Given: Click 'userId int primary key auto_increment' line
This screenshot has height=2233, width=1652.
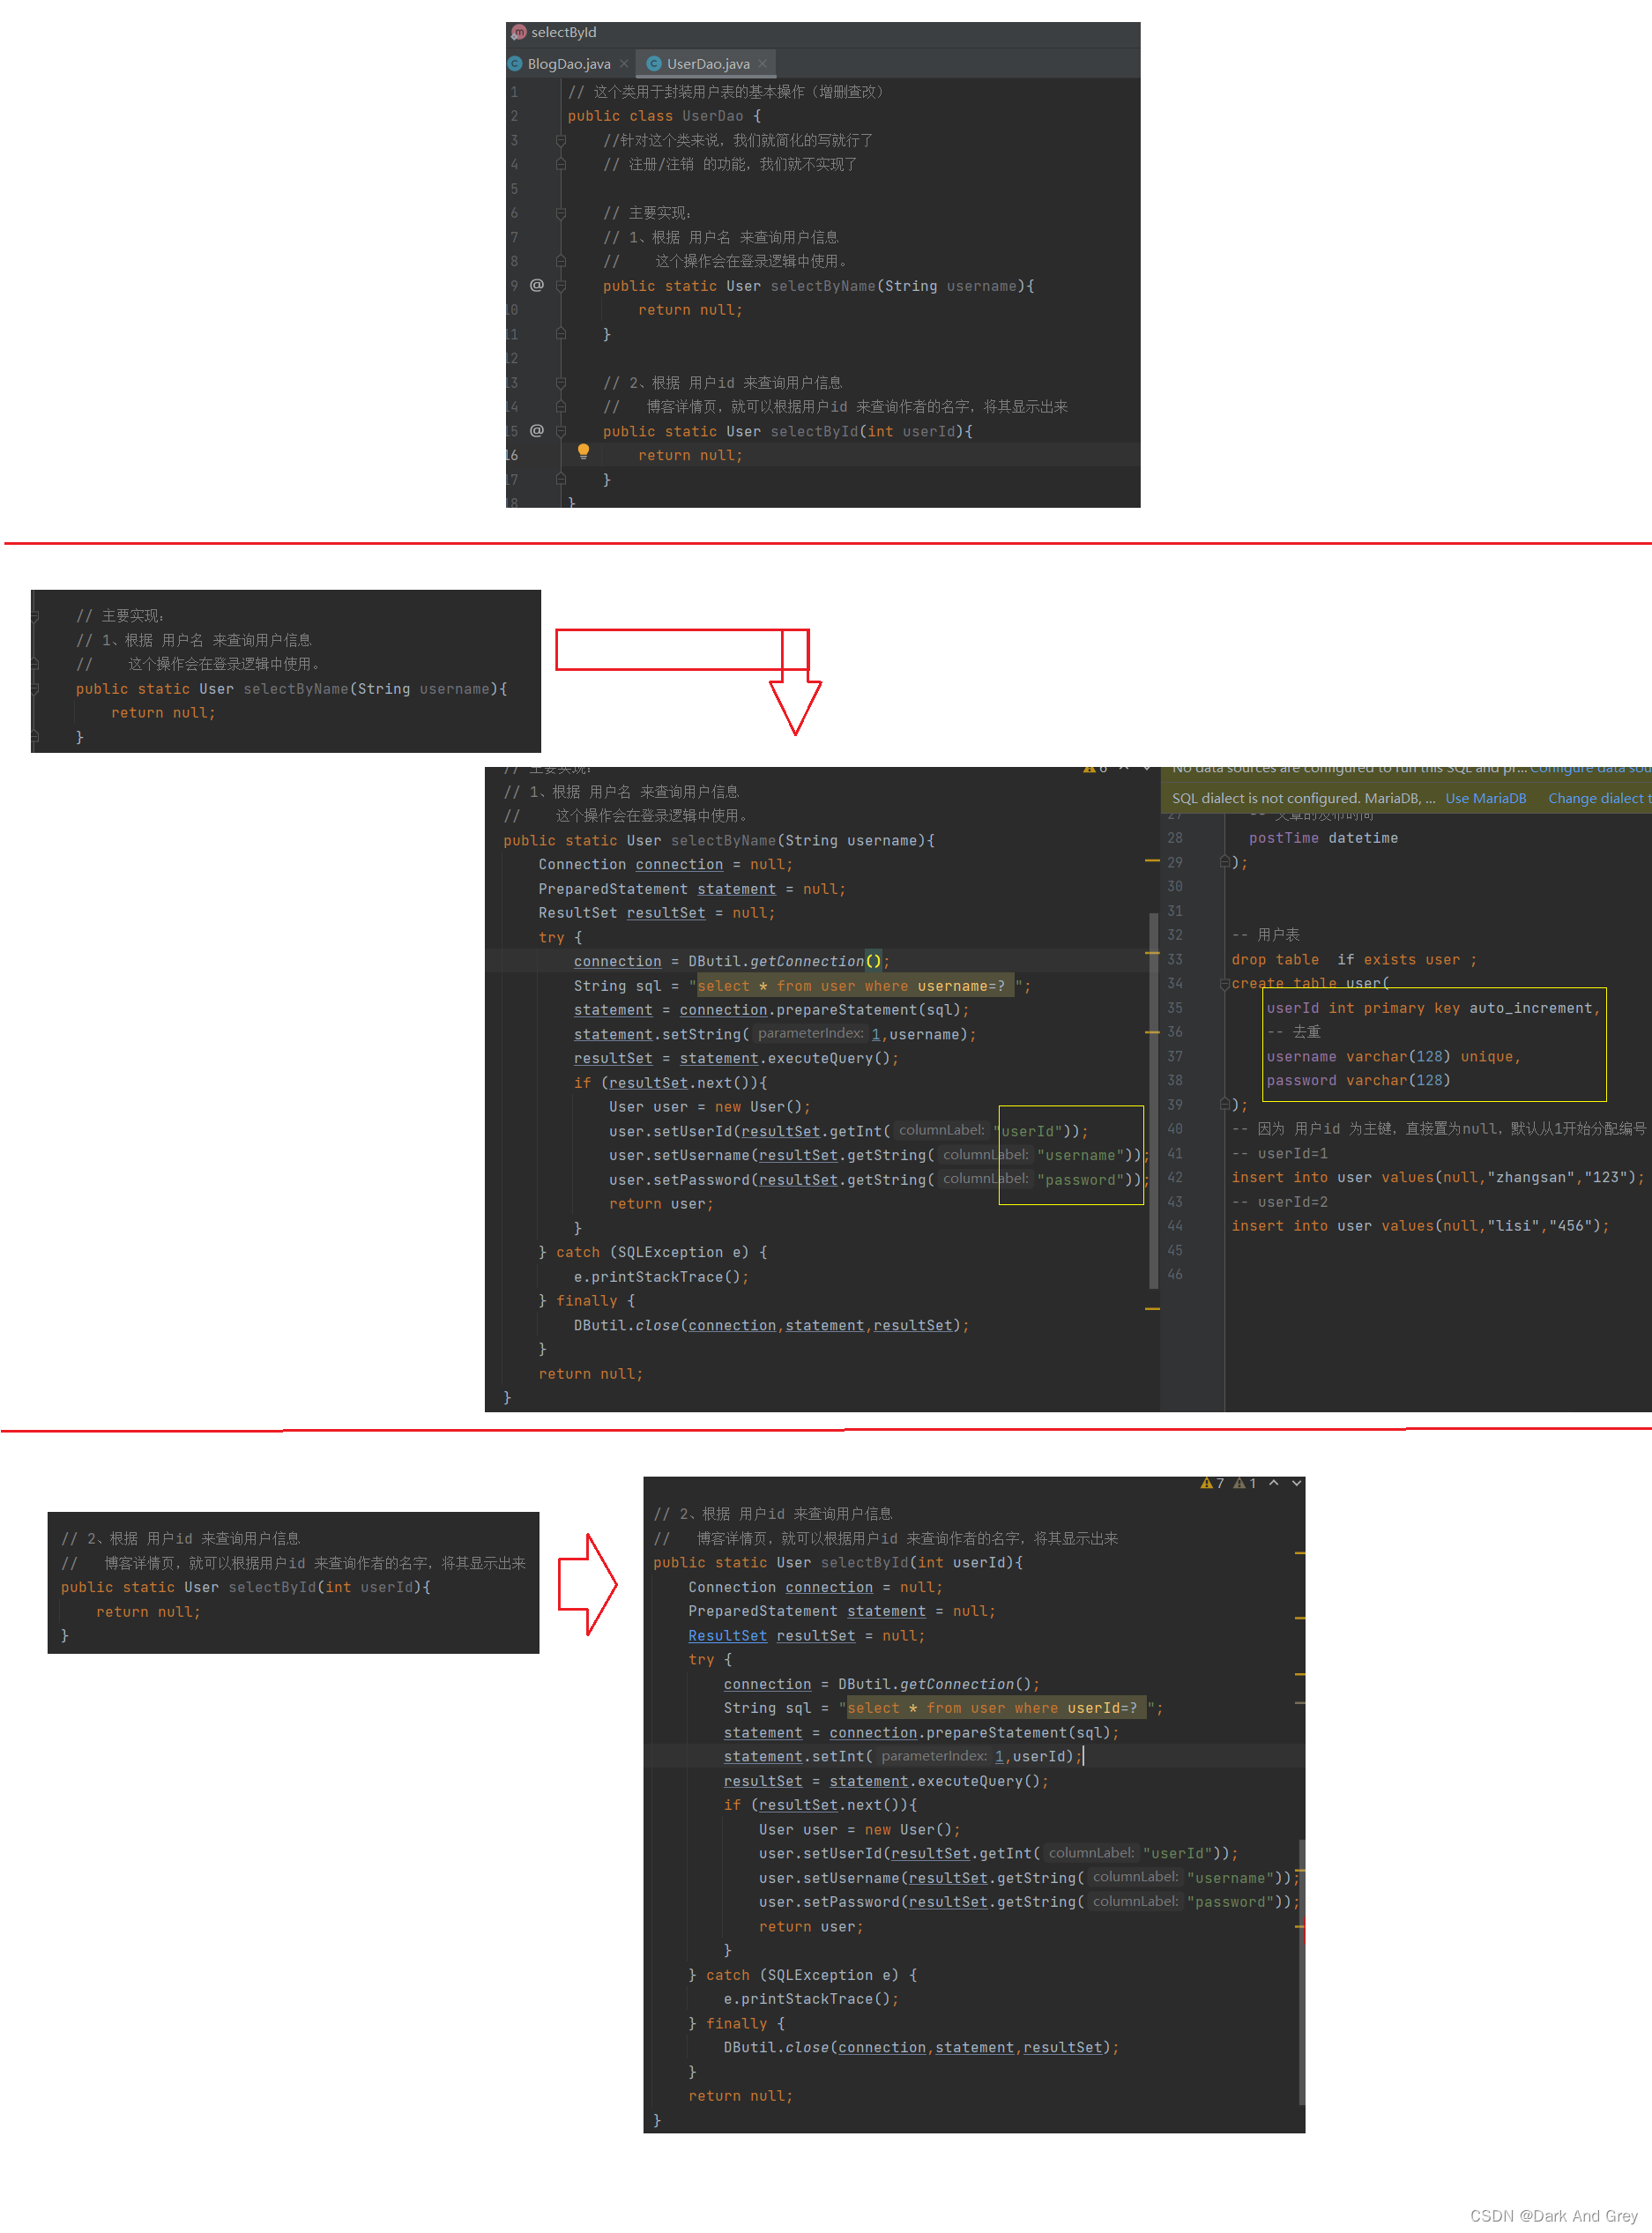Looking at the screenshot, I should tap(1433, 1009).
